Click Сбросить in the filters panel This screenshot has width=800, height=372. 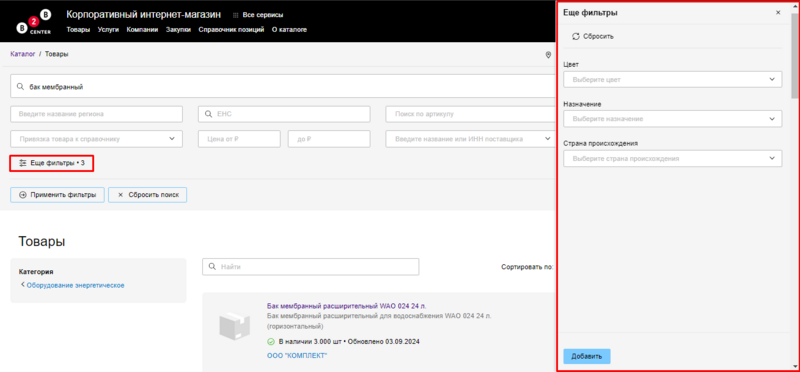(x=593, y=37)
